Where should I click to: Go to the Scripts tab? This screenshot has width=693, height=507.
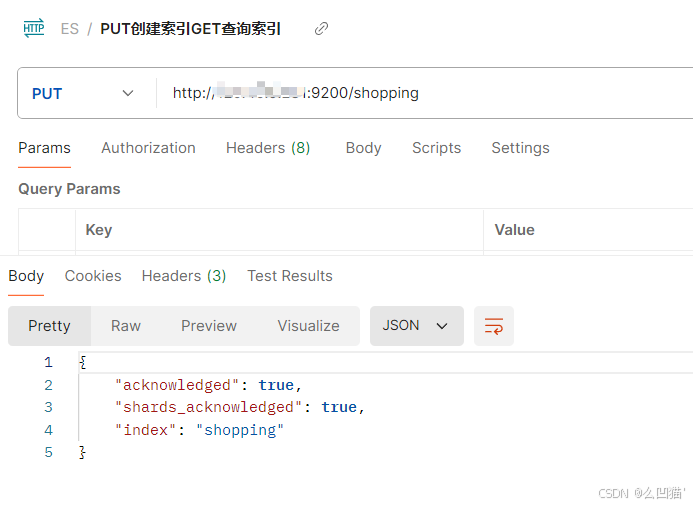(436, 148)
